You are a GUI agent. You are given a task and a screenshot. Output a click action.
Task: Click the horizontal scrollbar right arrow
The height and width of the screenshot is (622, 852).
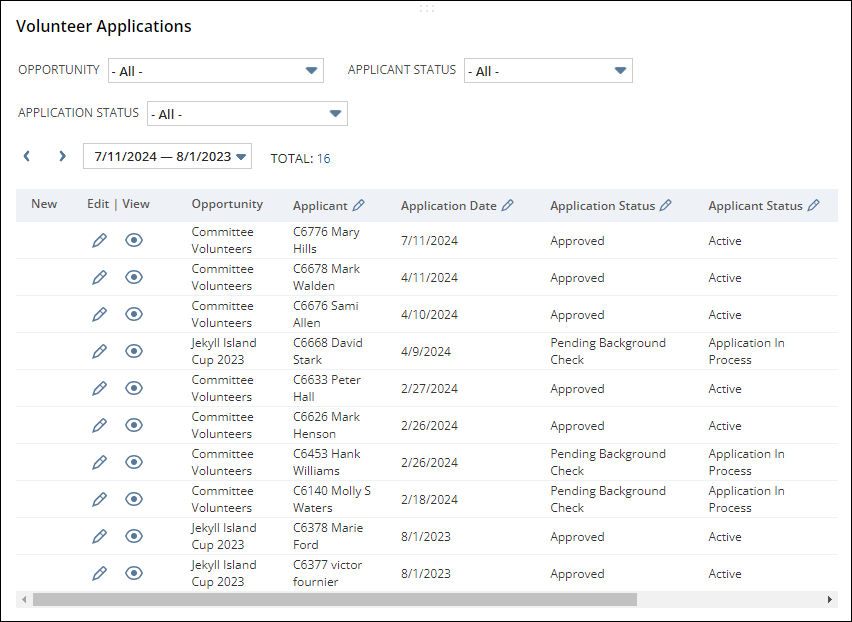pyautogui.click(x=829, y=599)
